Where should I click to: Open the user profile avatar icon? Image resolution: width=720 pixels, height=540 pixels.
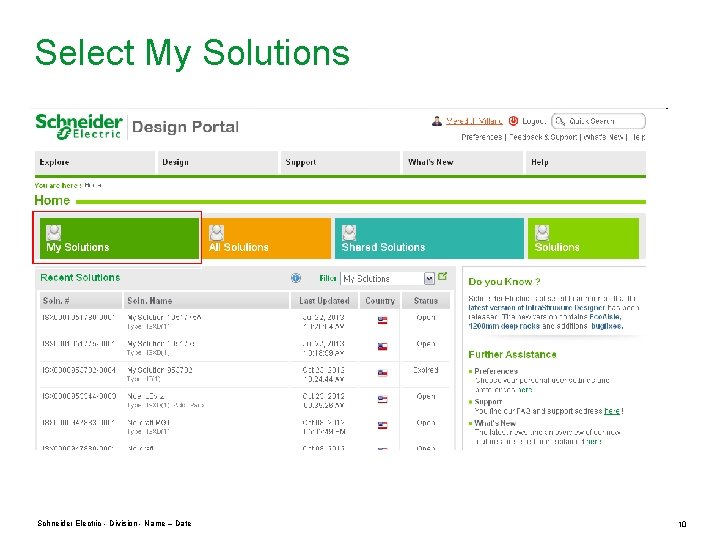click(437, 121)
